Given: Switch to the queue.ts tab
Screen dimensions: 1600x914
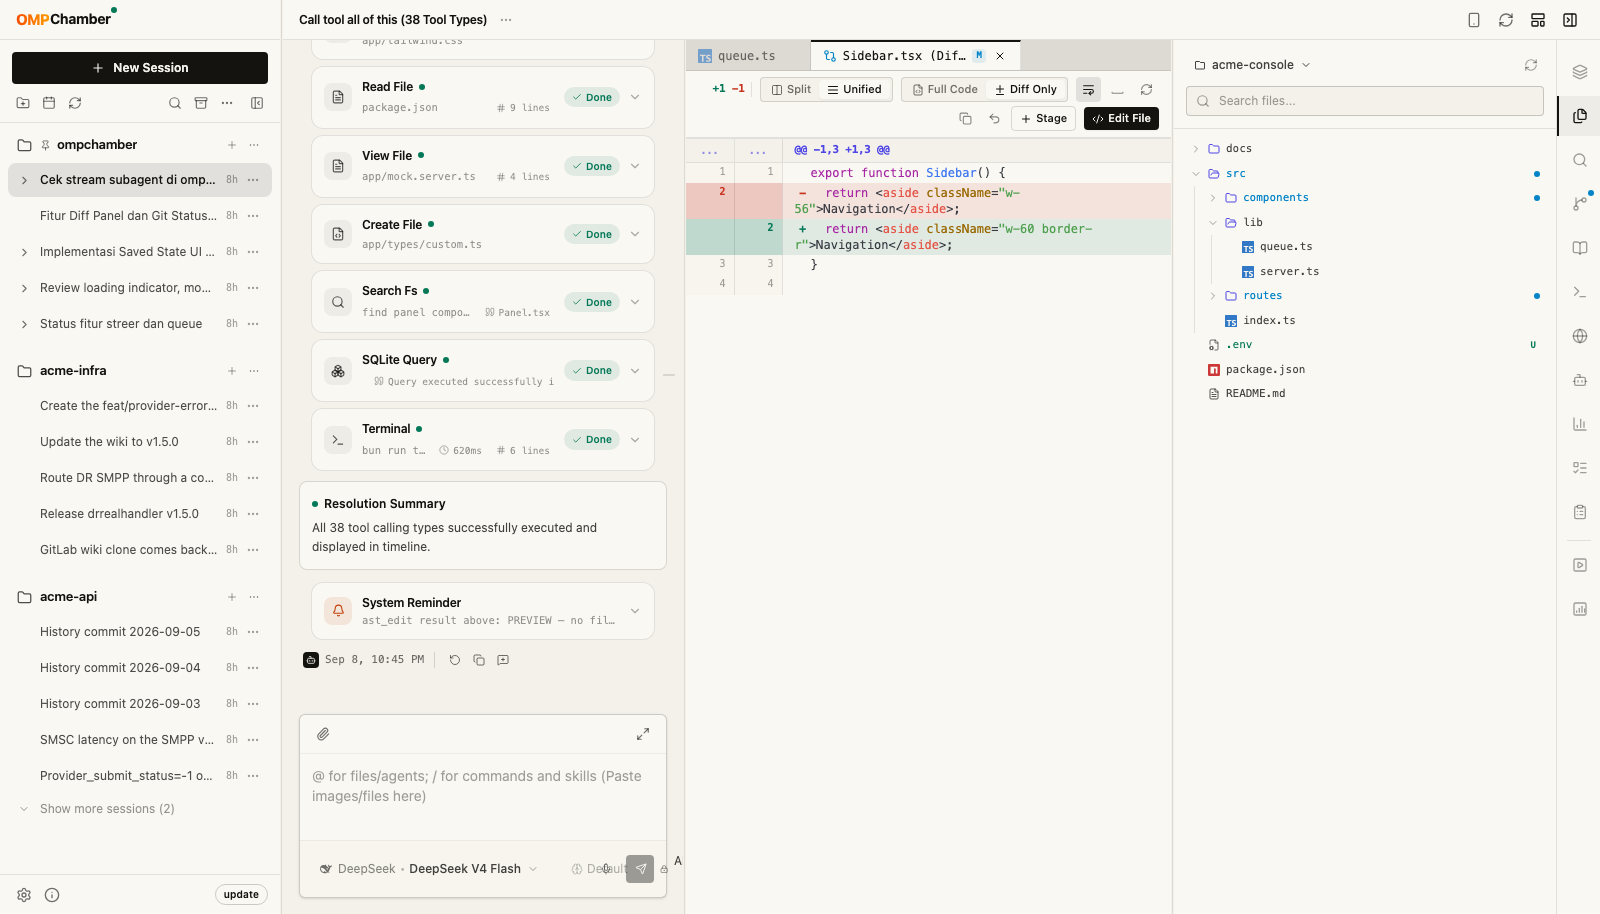Looking at the screenshot, I should [x=747, y=56].
